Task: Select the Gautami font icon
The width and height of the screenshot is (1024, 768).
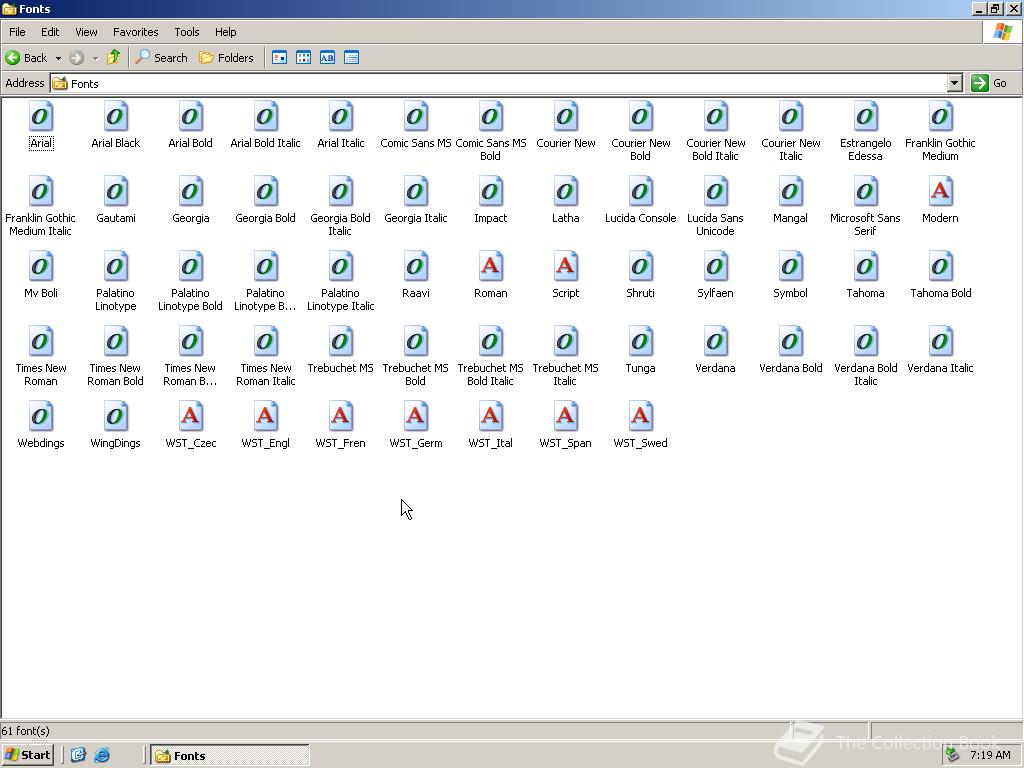Action: click(x=116, y=192)
